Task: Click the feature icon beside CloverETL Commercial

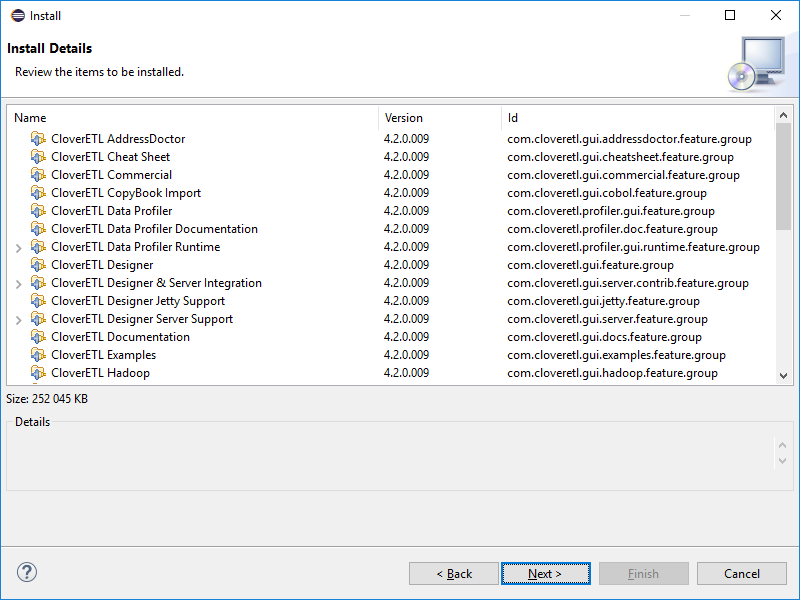Action: 38,174
